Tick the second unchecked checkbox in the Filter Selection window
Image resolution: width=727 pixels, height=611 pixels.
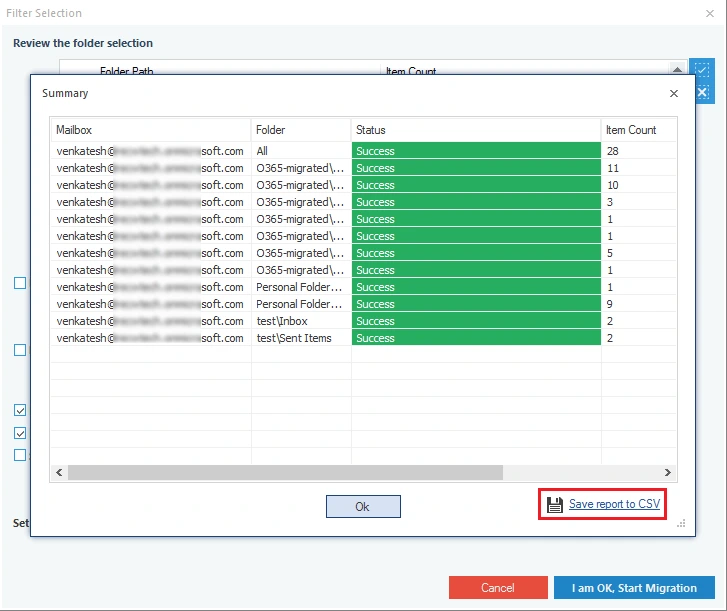tap(20, 350)
